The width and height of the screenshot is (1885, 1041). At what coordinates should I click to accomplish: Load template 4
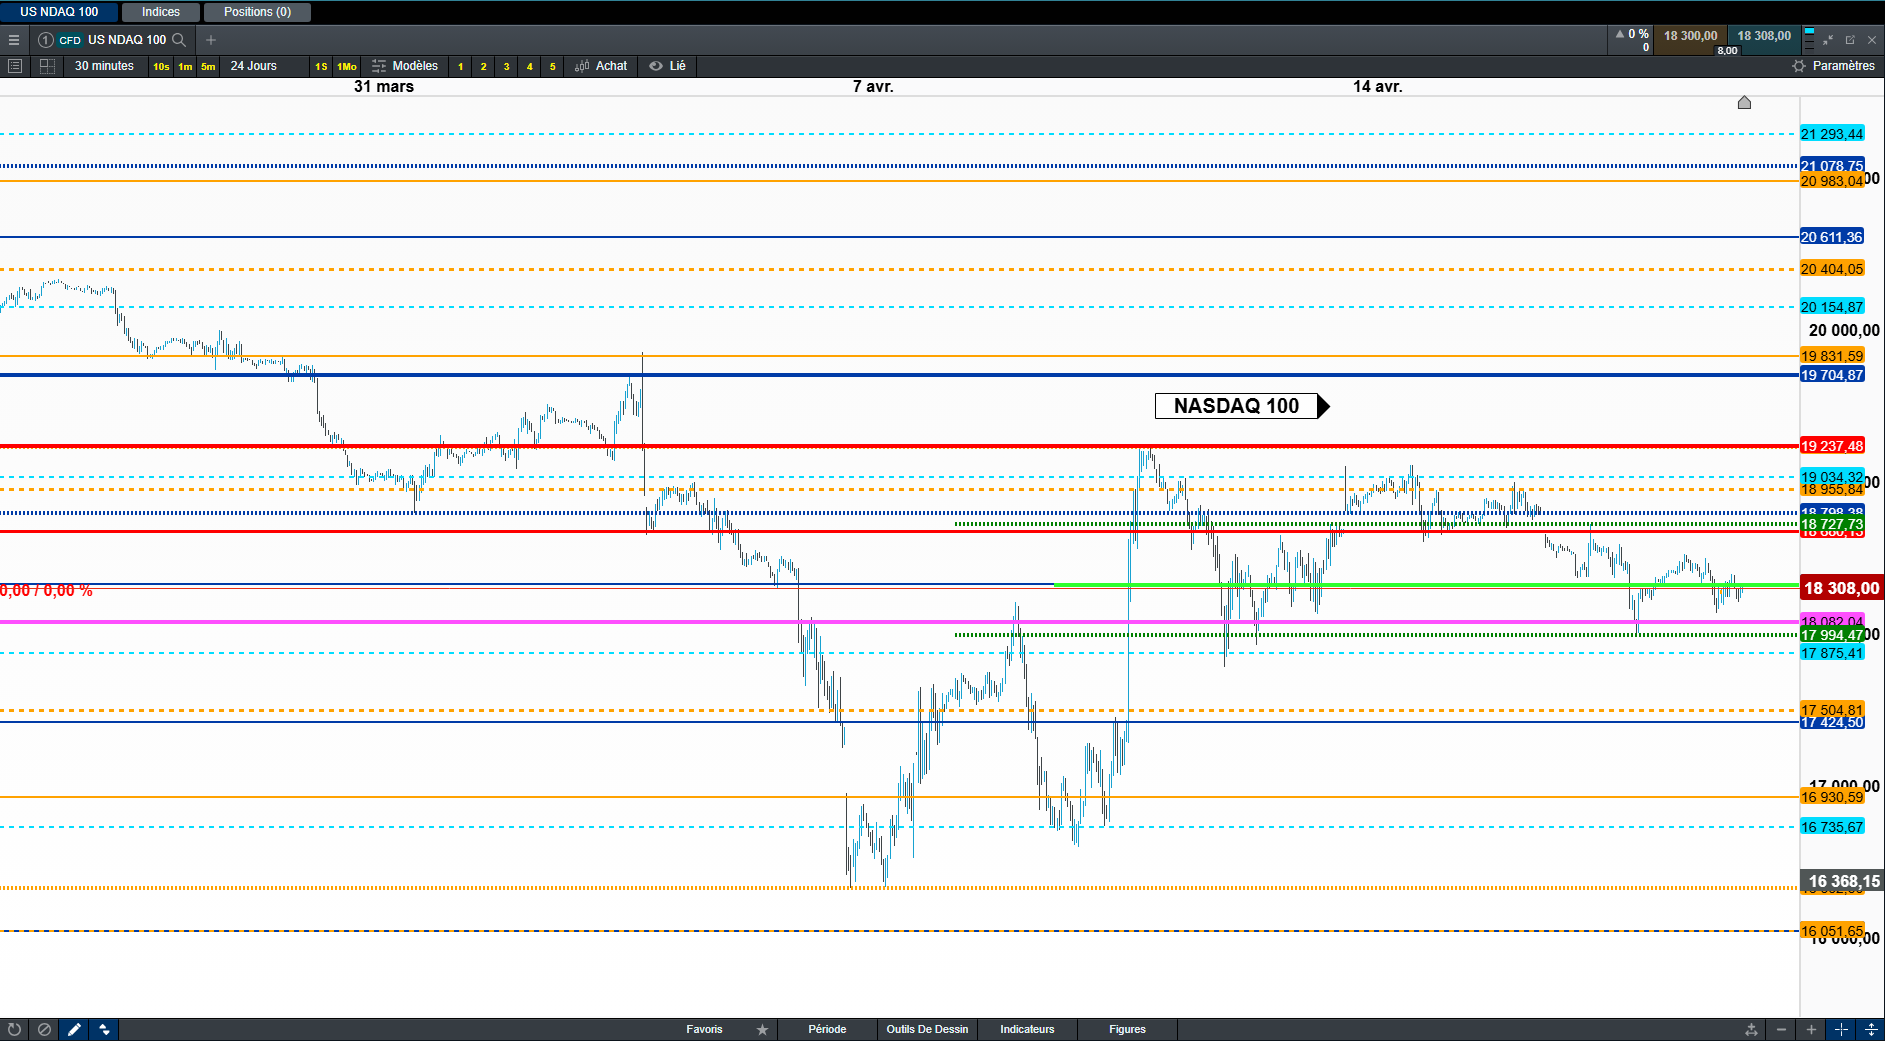click(530, 67)
